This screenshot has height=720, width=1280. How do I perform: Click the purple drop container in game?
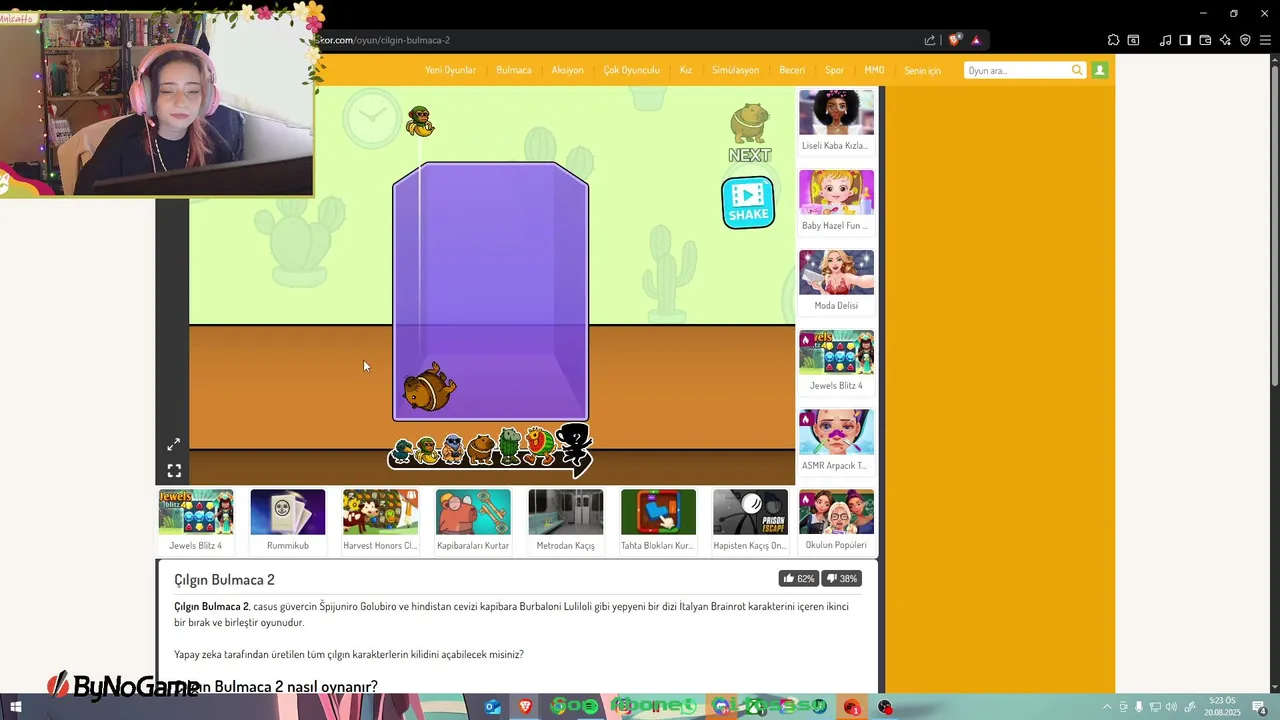(x=490, y=291)
